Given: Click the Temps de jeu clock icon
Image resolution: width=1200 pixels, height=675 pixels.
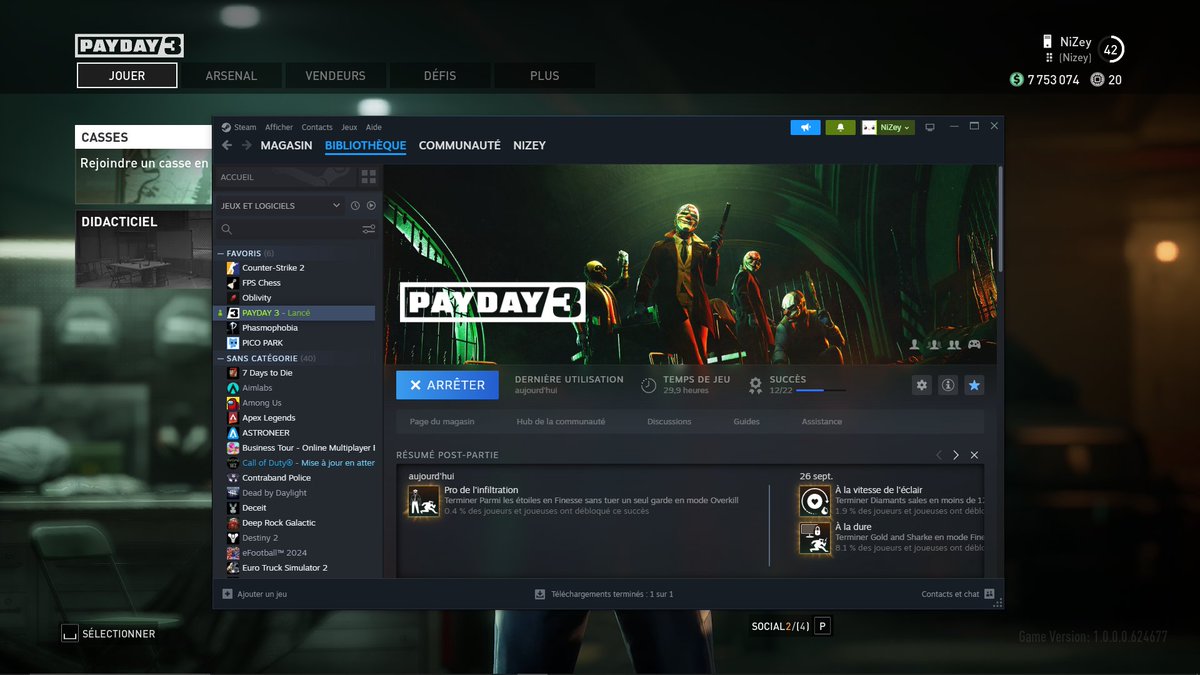Looking at the screenshot, I should coord(648,385).
